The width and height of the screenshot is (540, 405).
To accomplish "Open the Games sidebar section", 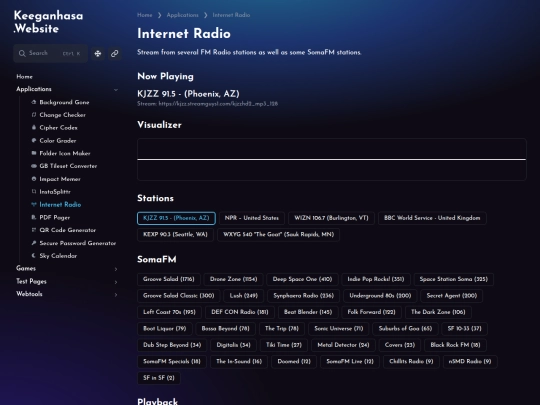I will pos(26,268).
